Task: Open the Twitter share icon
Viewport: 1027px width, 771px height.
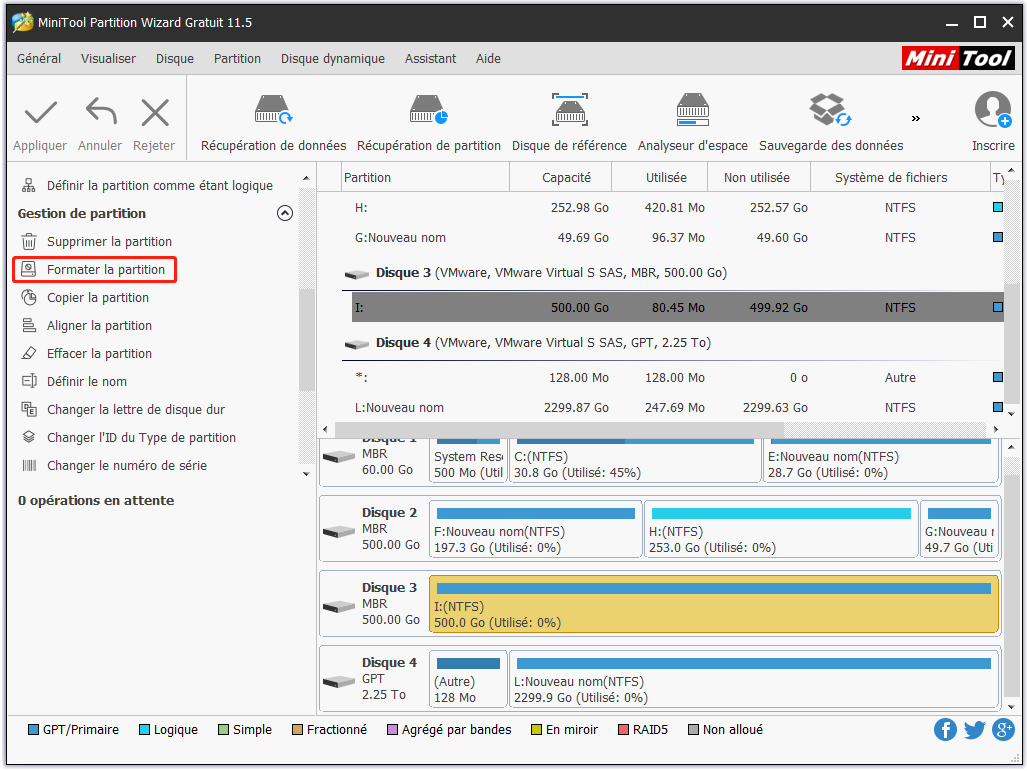Action: [975, 730]
